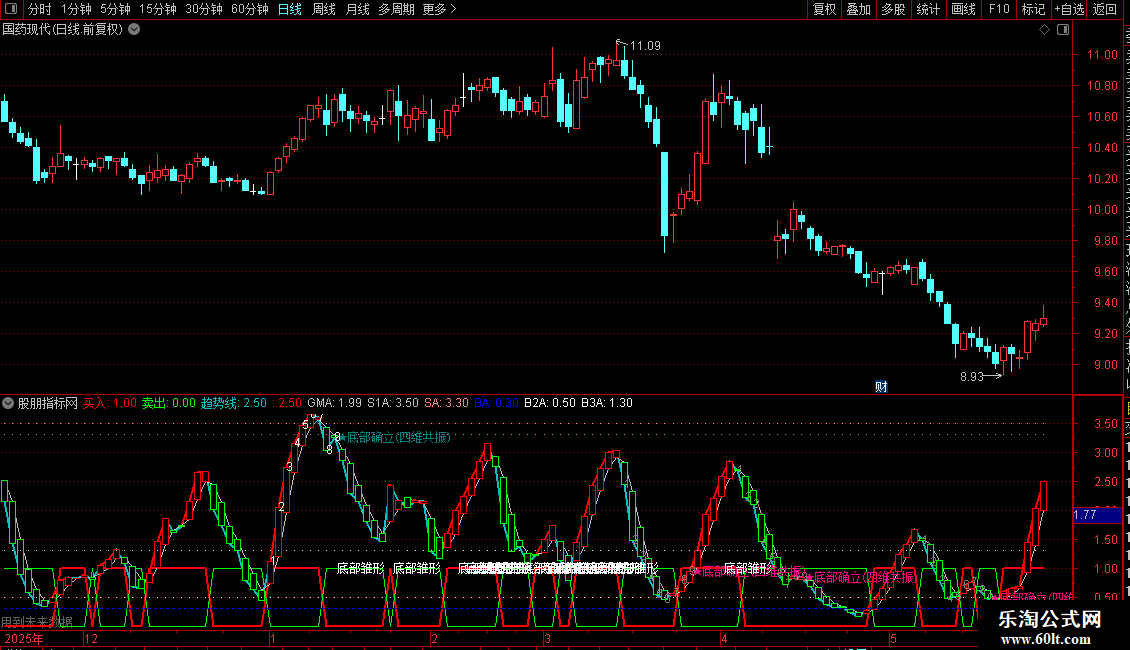
Task: Open dropdown beside 股朋指标网 indicator name
Action: 8,403
